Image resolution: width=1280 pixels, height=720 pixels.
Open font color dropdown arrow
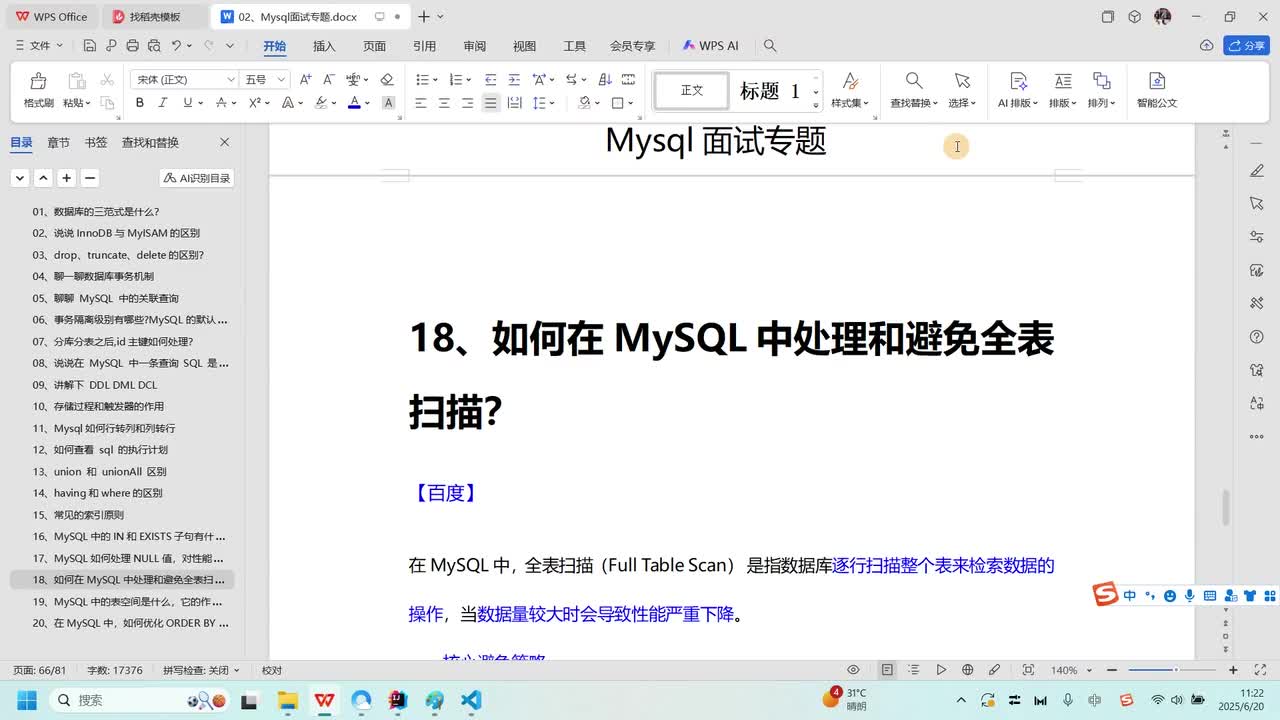[x=368, y=103]
